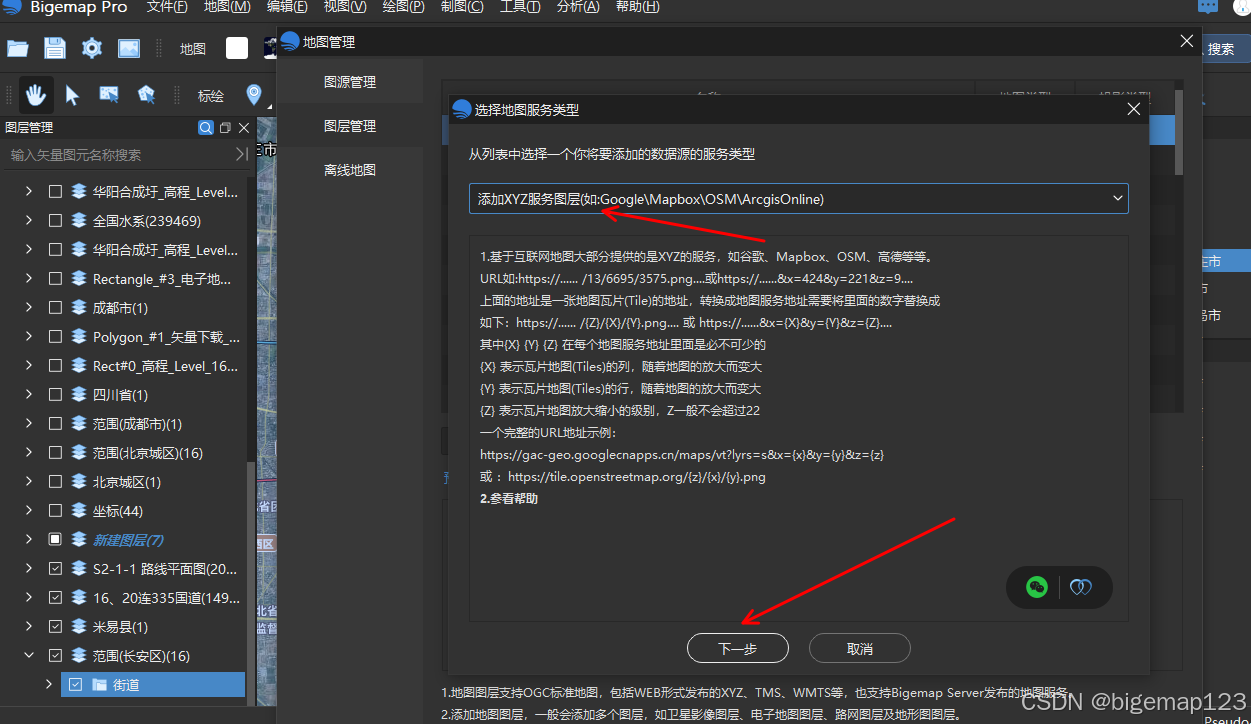Uncheck 街道 folder checkbox

(x=75, y=685)
